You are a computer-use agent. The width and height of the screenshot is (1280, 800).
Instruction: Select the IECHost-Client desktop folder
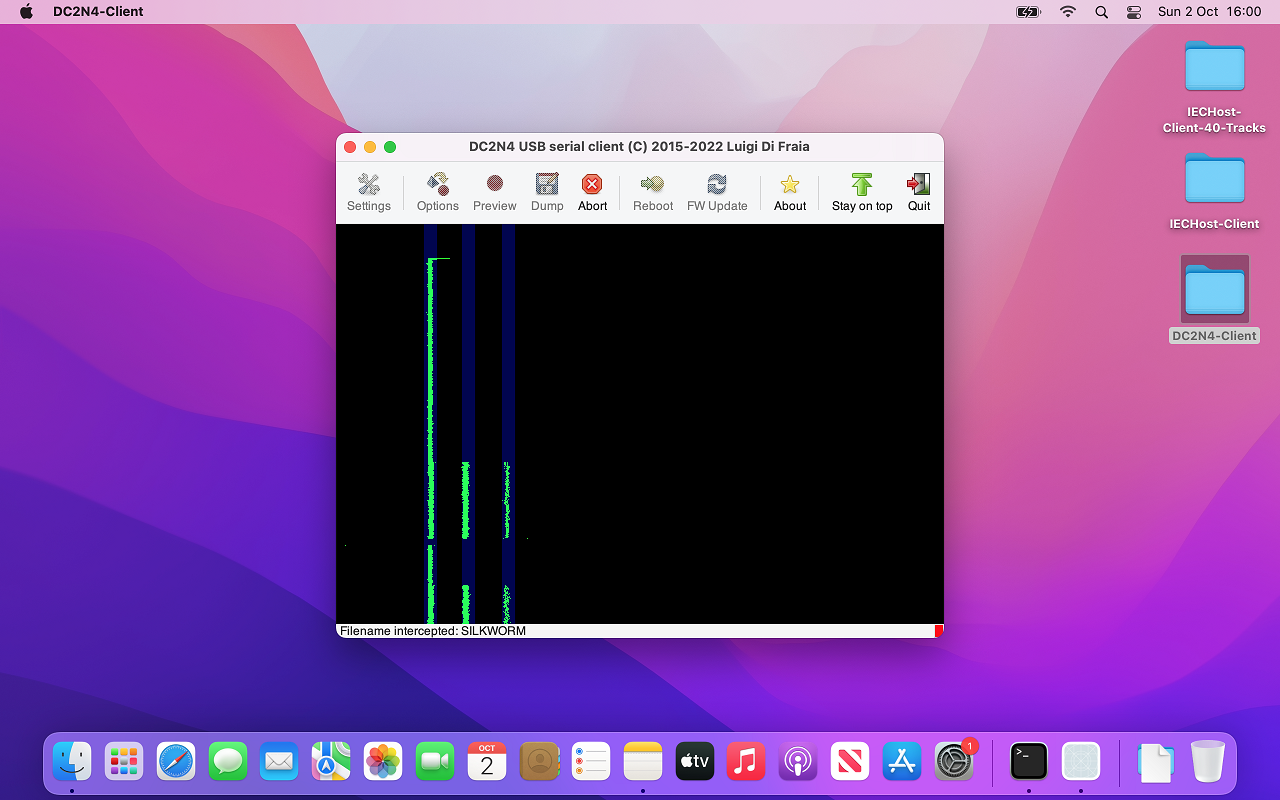click(x=1214, y=192)
